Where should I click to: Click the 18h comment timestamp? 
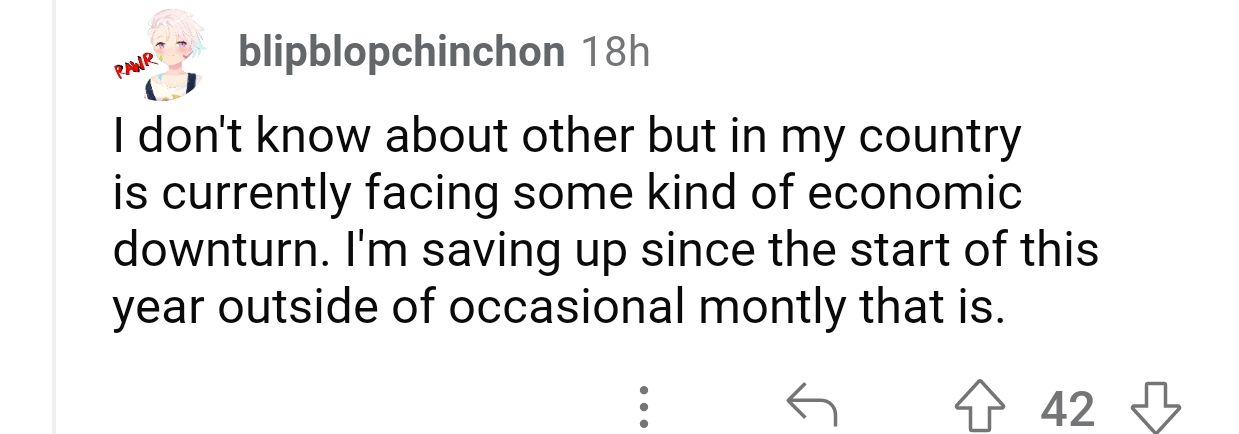[x=613, y=52]
